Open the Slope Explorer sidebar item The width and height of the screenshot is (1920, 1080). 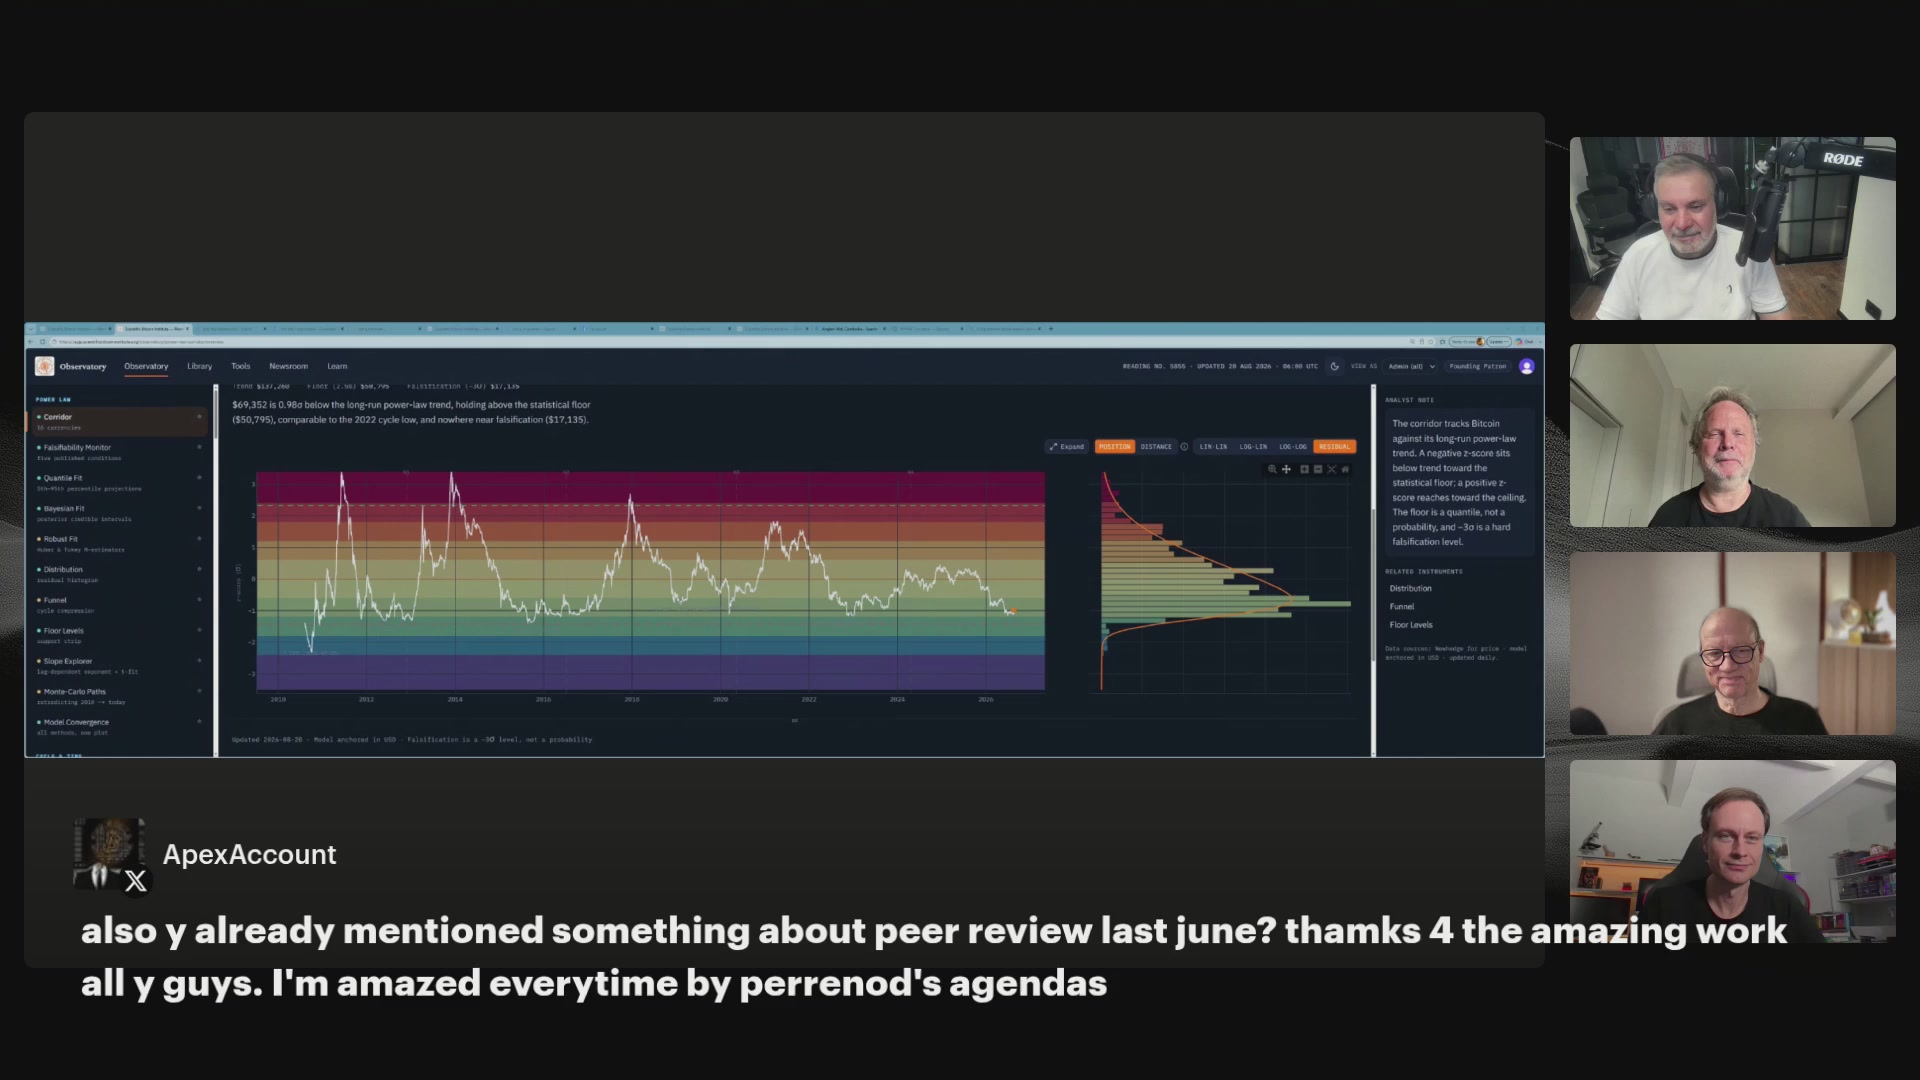click(118, 665)
